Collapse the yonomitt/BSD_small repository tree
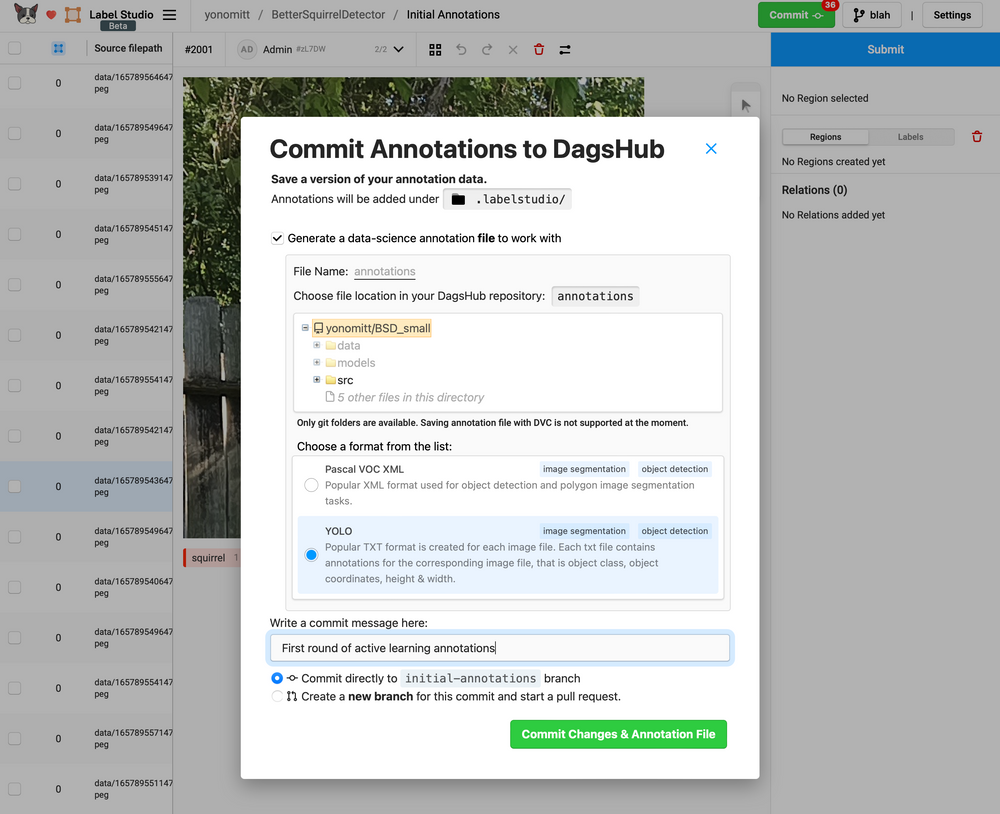This screenshot has height=814, width=1000. (x=304, y=327)
